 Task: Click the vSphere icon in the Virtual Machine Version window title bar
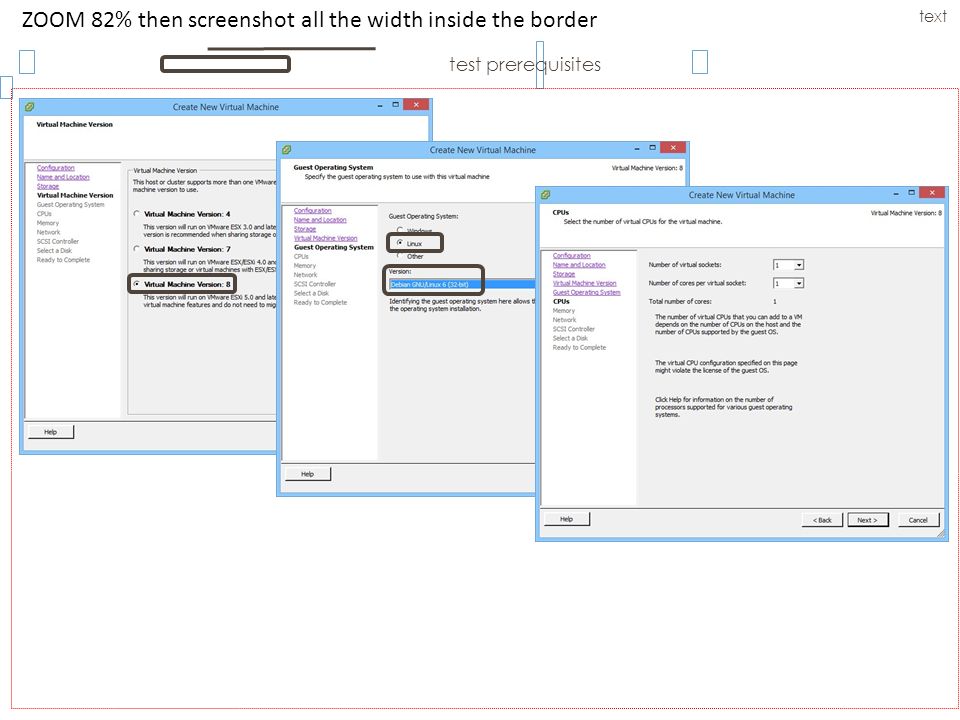[x=29, y=107]
